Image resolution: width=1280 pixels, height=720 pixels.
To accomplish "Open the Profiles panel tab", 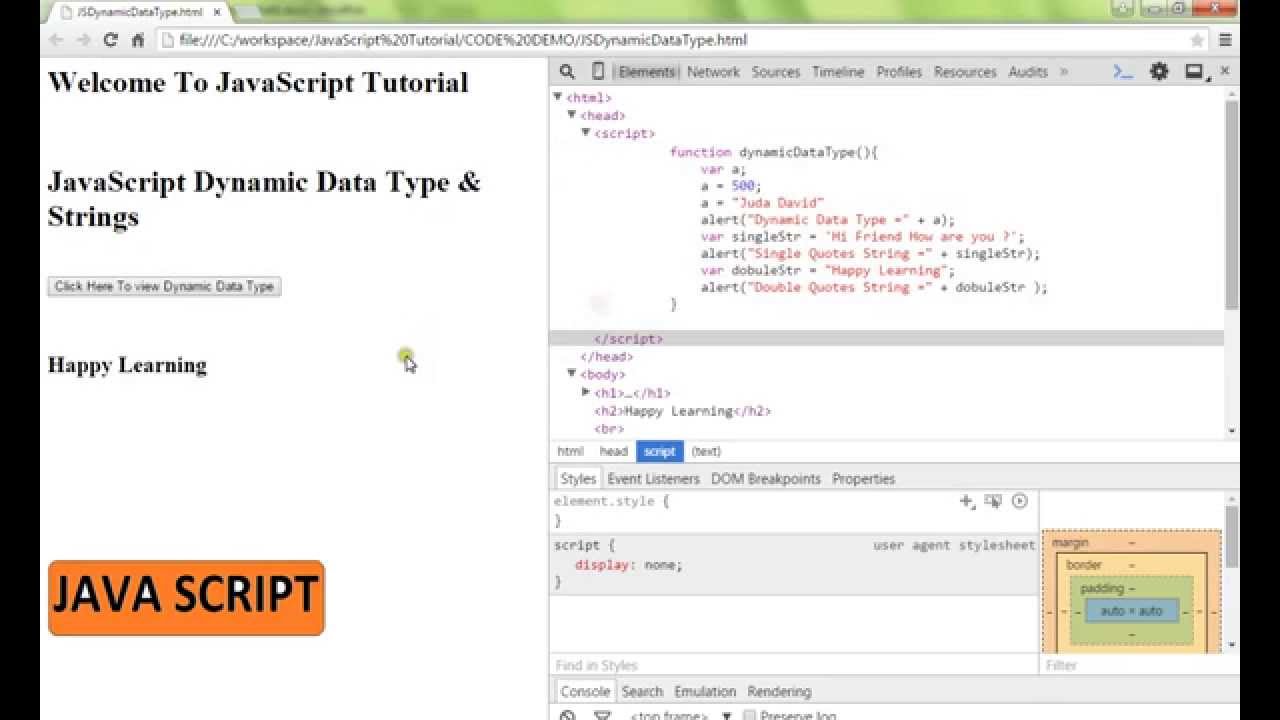I will tap(899, 72).
